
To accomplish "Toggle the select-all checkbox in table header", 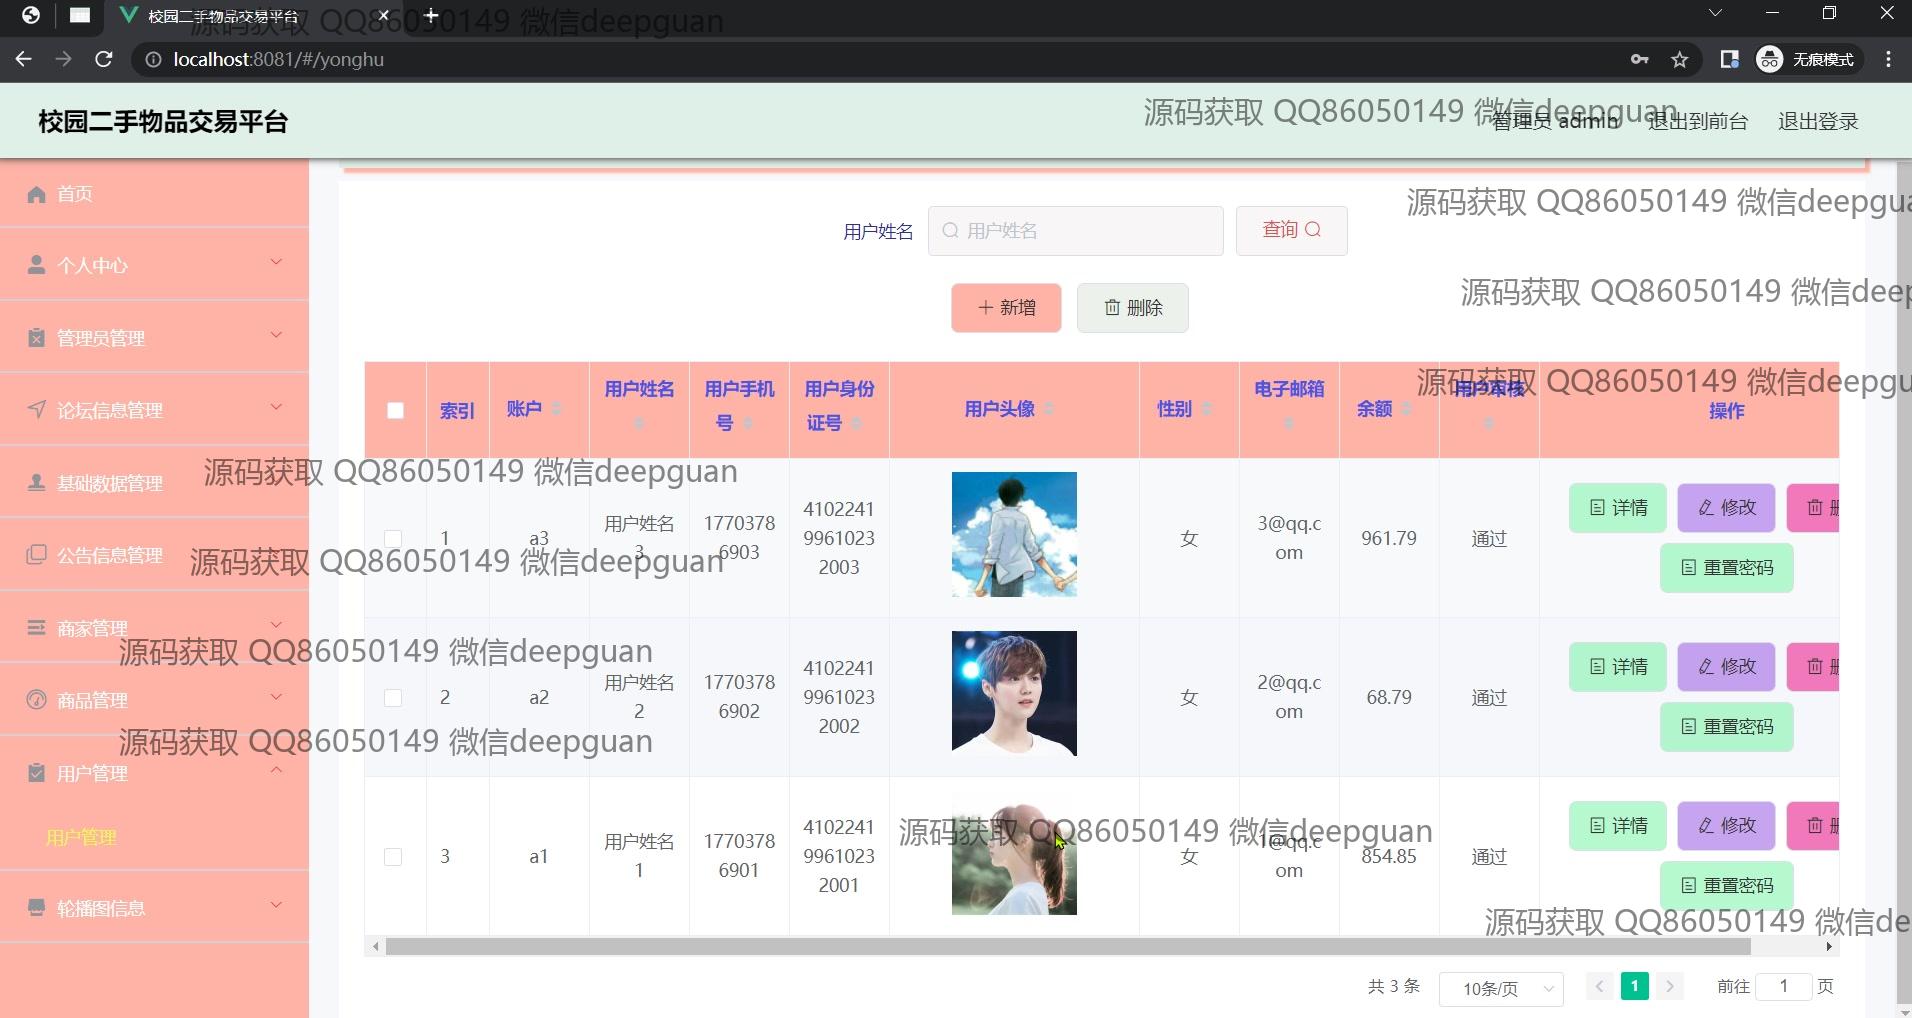I will (x=395, y=410).
